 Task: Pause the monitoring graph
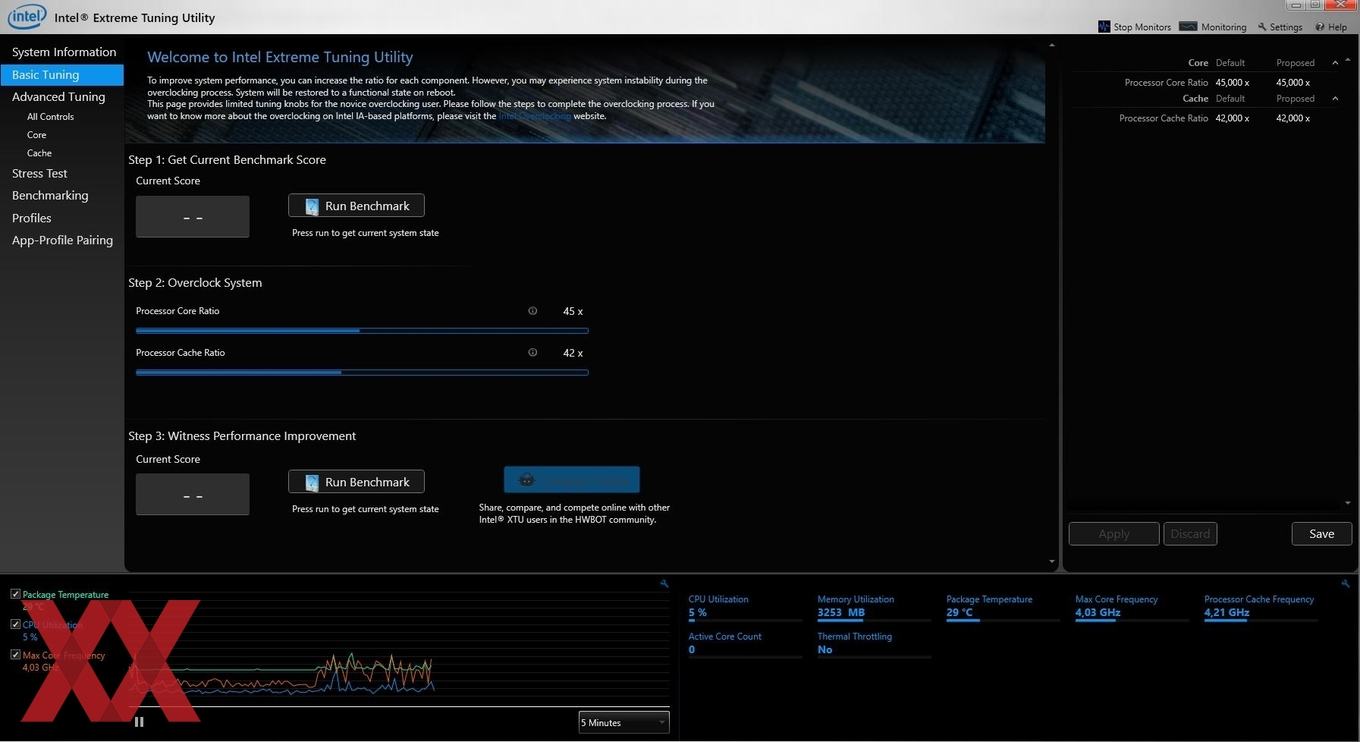point(139,722)
